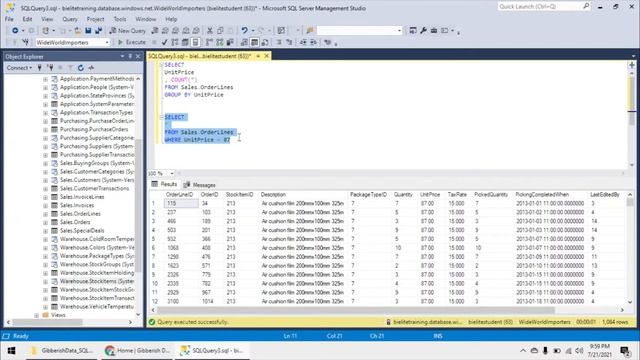
Task: Click the New Query toolbar button
Action: (x=127, y=31)
